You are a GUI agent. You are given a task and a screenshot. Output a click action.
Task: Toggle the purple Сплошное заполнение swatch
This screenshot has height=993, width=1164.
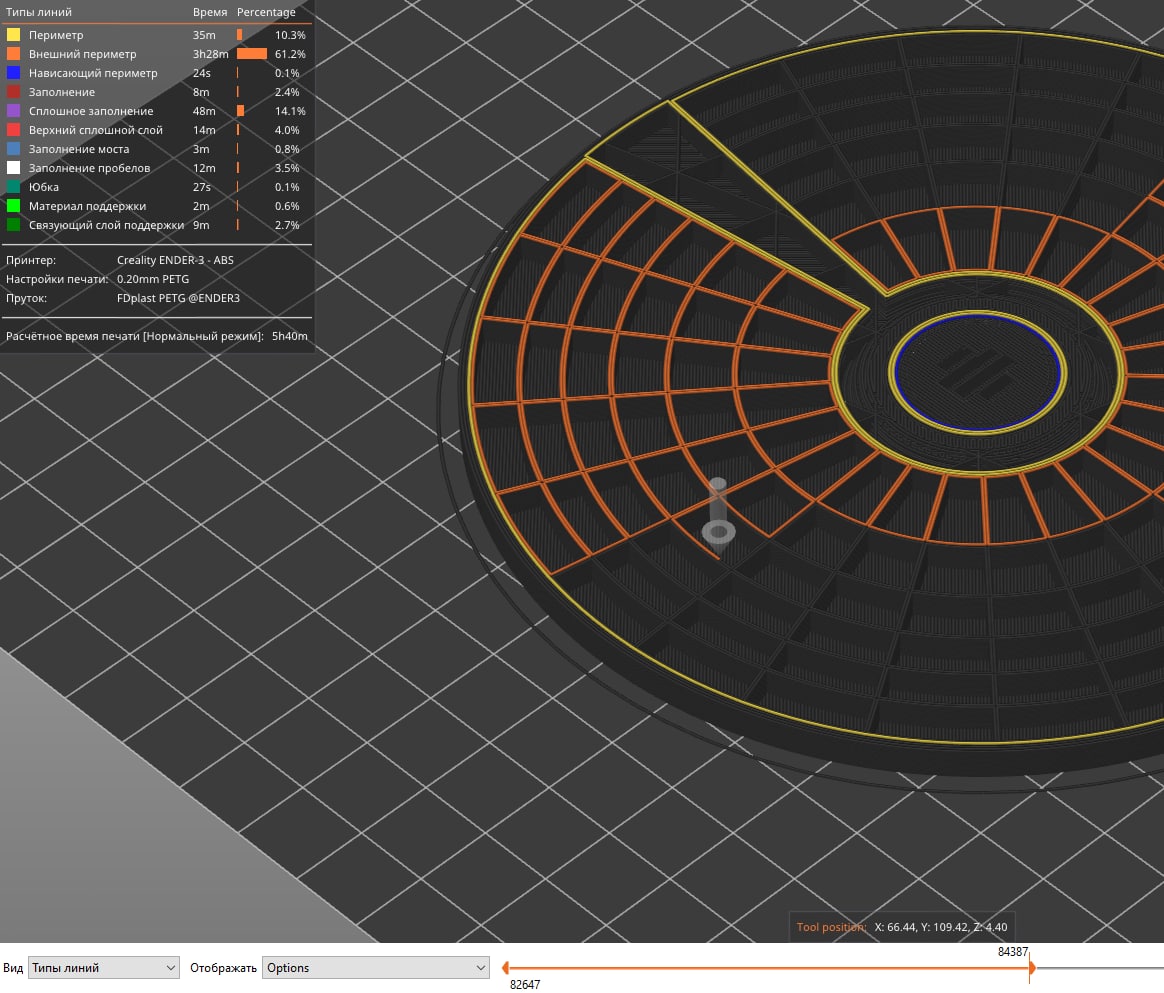[13, 111]
